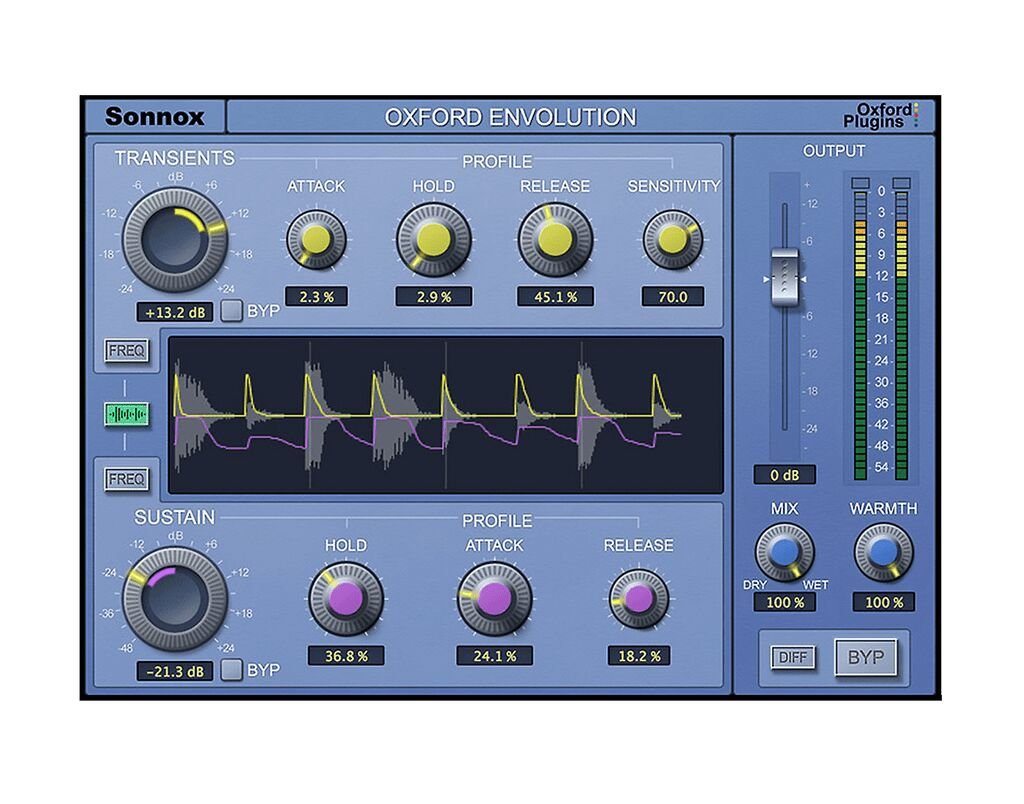The image size is (1024, 804).
Task: Click the Release 45.1 % value field
Action: point(555,296)
